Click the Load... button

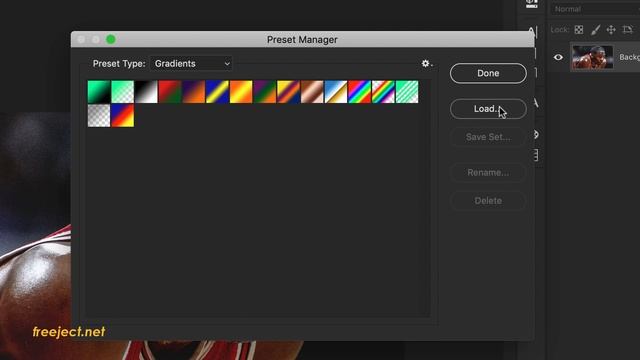488,109
